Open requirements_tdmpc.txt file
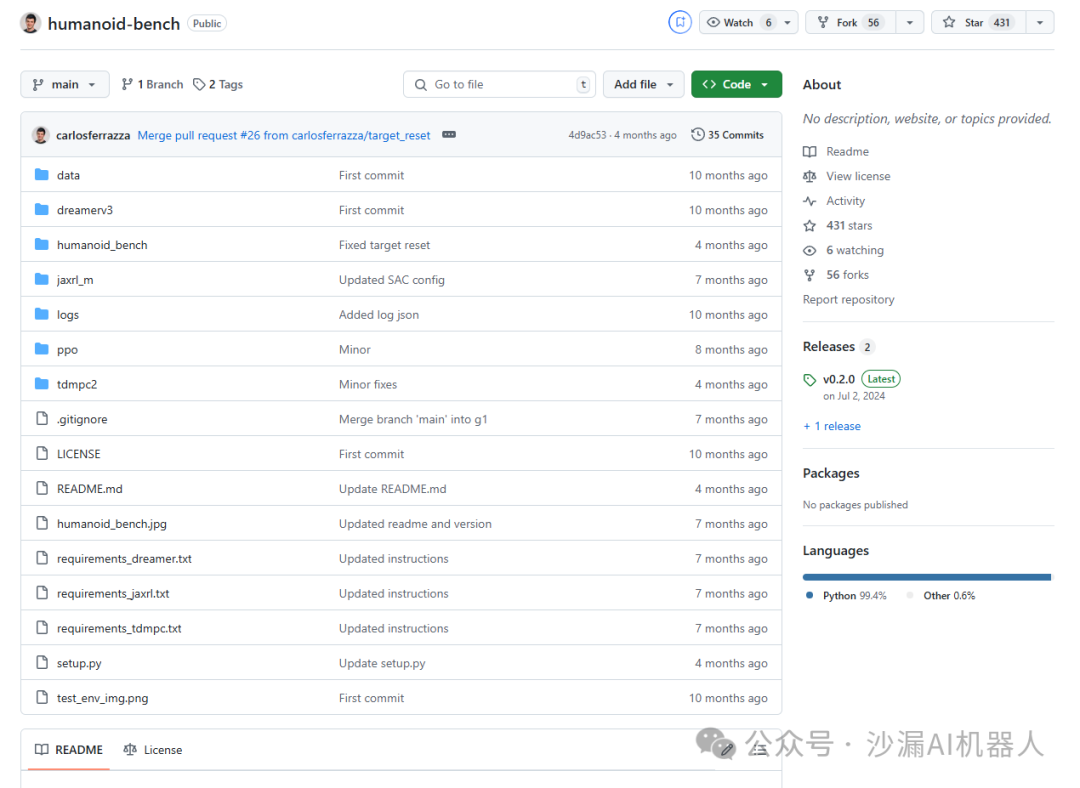Image resolution: width=1080 pixels, height=788 pixels. pyautogui.click(x=119, y=628)
